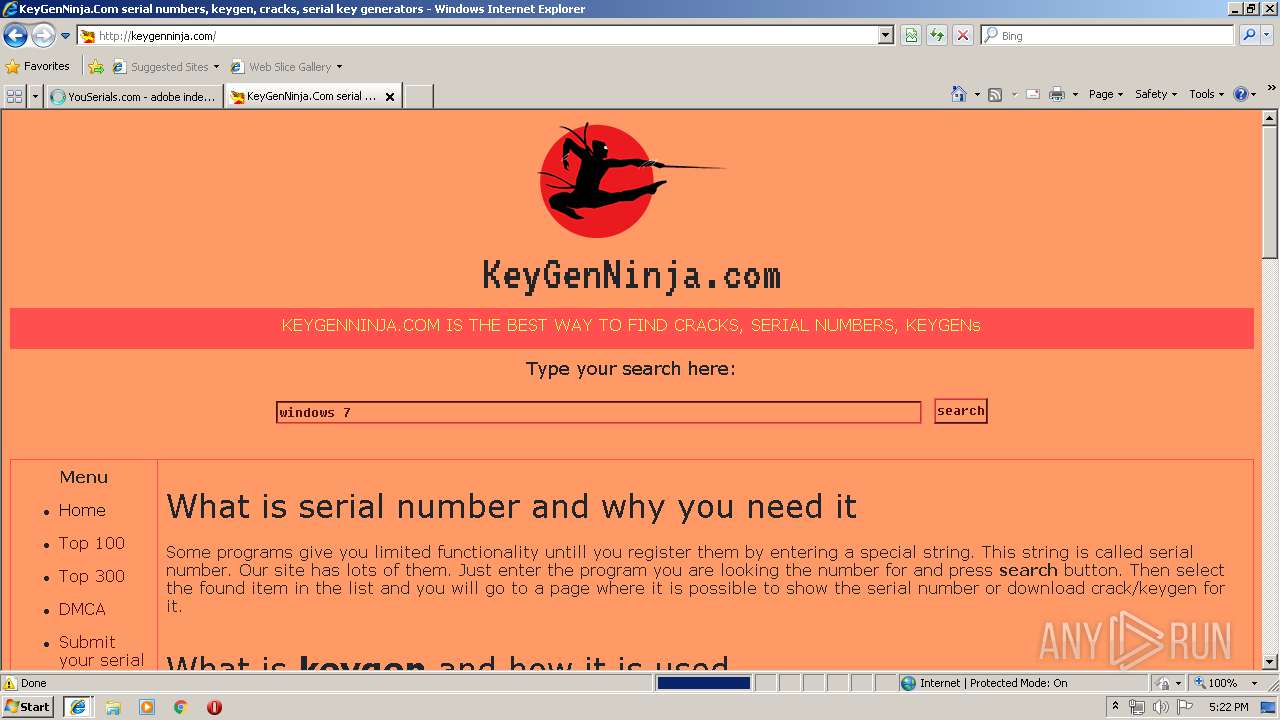Screen dimensions: 1280x720
Task: Expand the tab list dropdown arrow
Action: (35, 96)
